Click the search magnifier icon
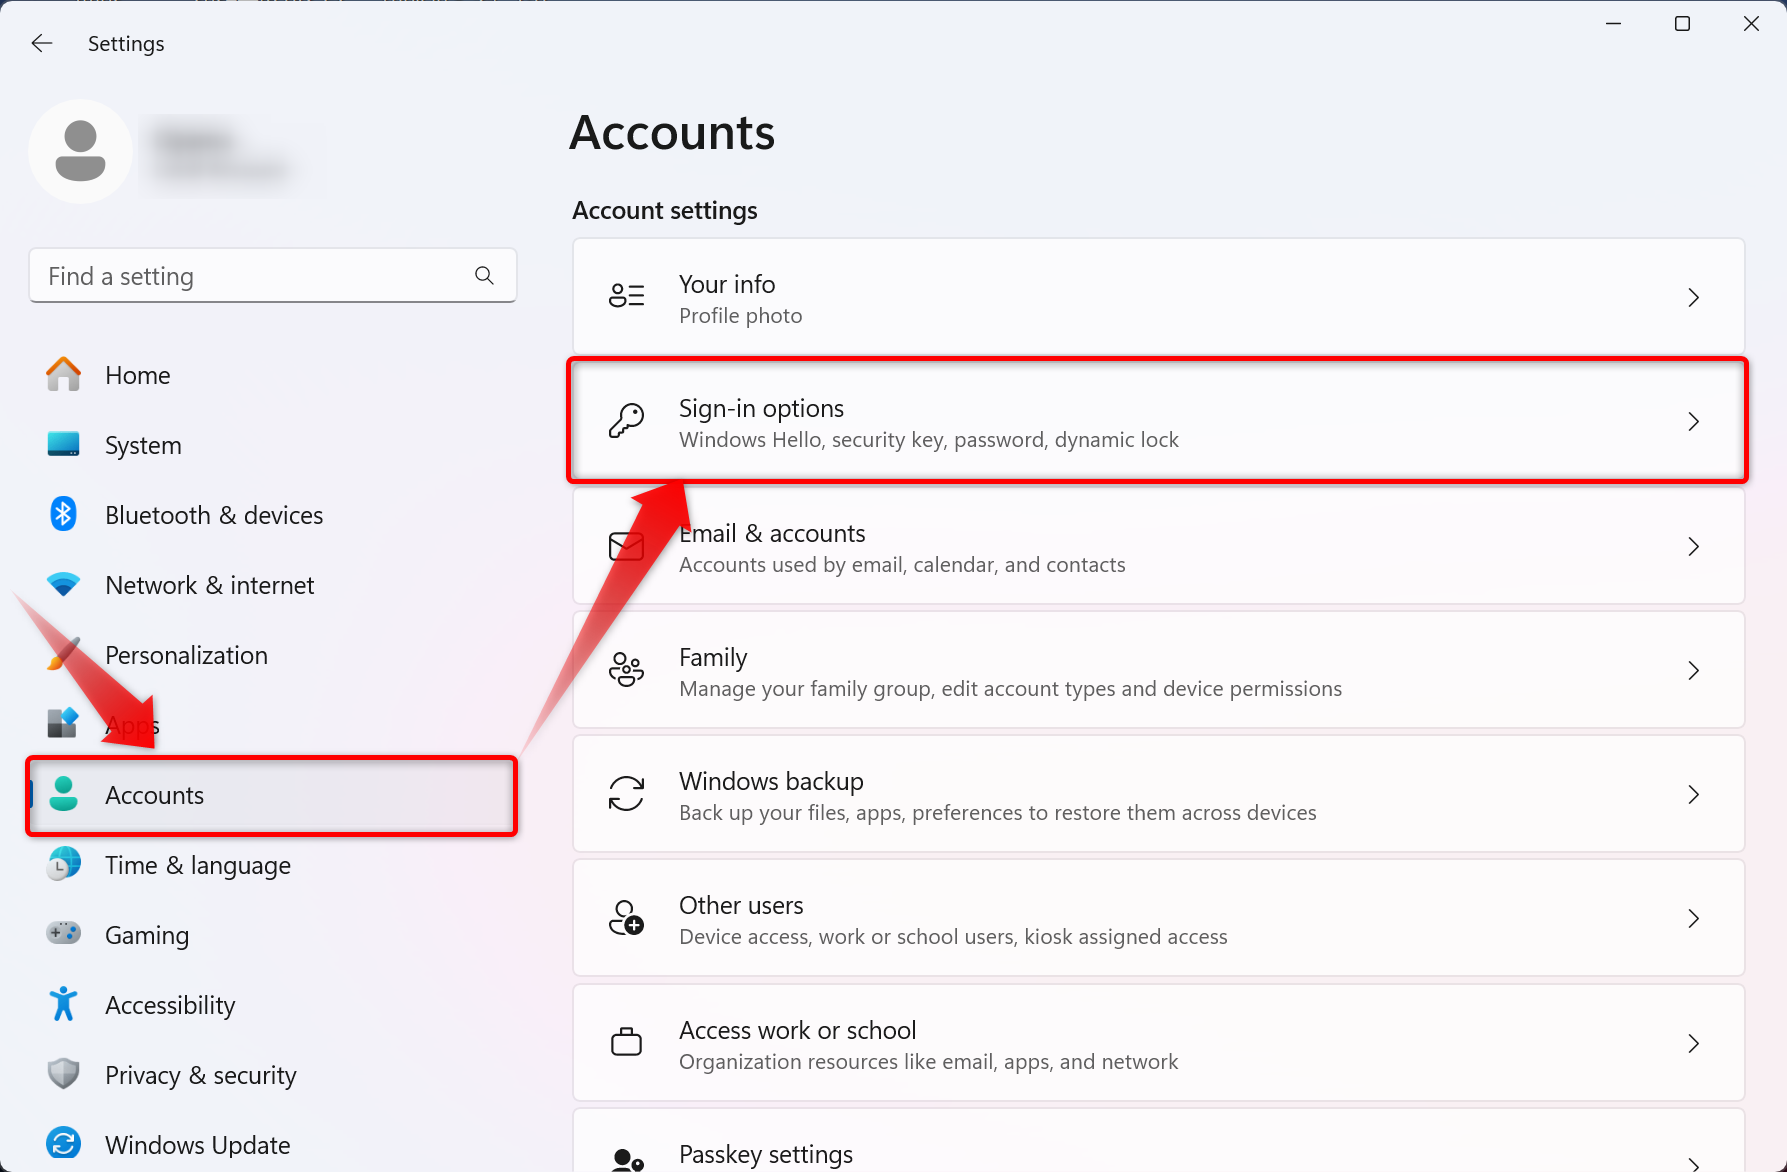Viewport: 1787px width, 1172px height. pos(484,276)
